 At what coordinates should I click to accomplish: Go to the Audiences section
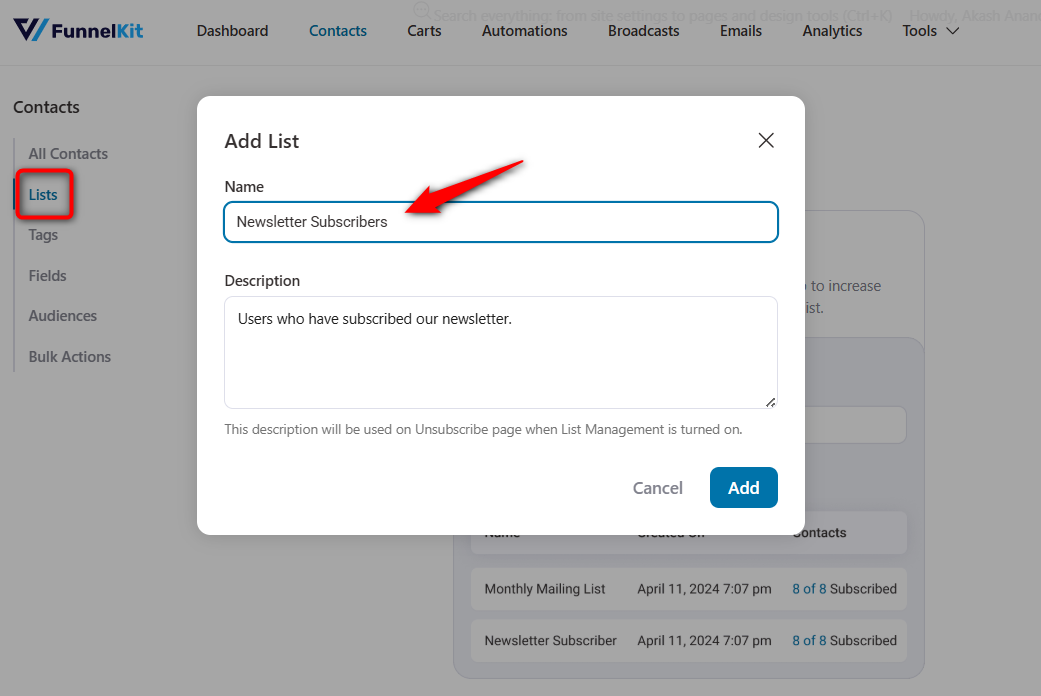pyautogui.click(x=62, y=315)
